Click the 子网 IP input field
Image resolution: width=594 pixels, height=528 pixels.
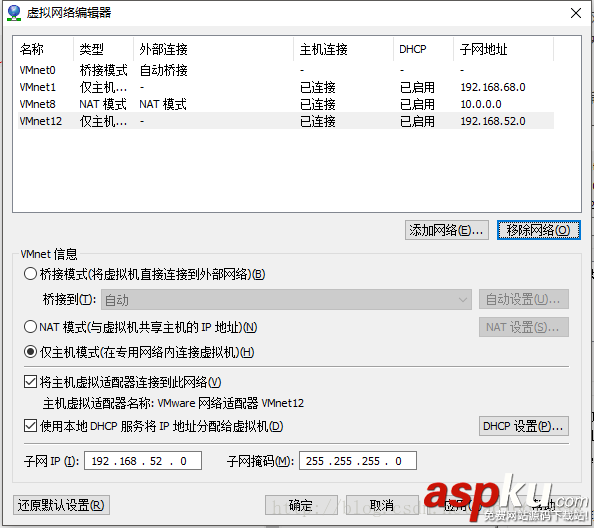[x=143, y=461]
